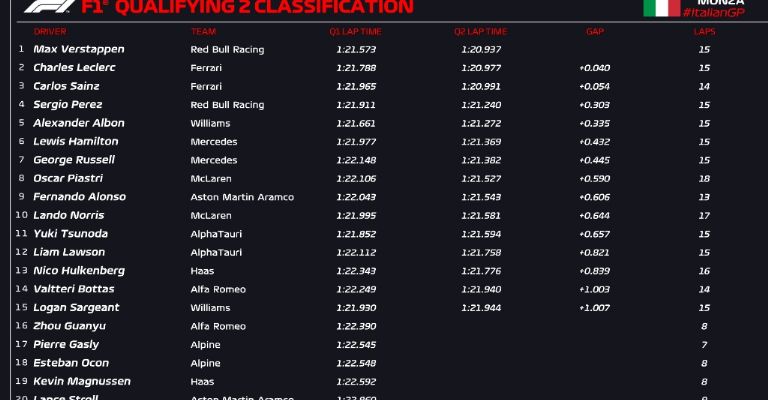768x400 pixels.
Task: Click the GAP column header
Action: point(595,31)
